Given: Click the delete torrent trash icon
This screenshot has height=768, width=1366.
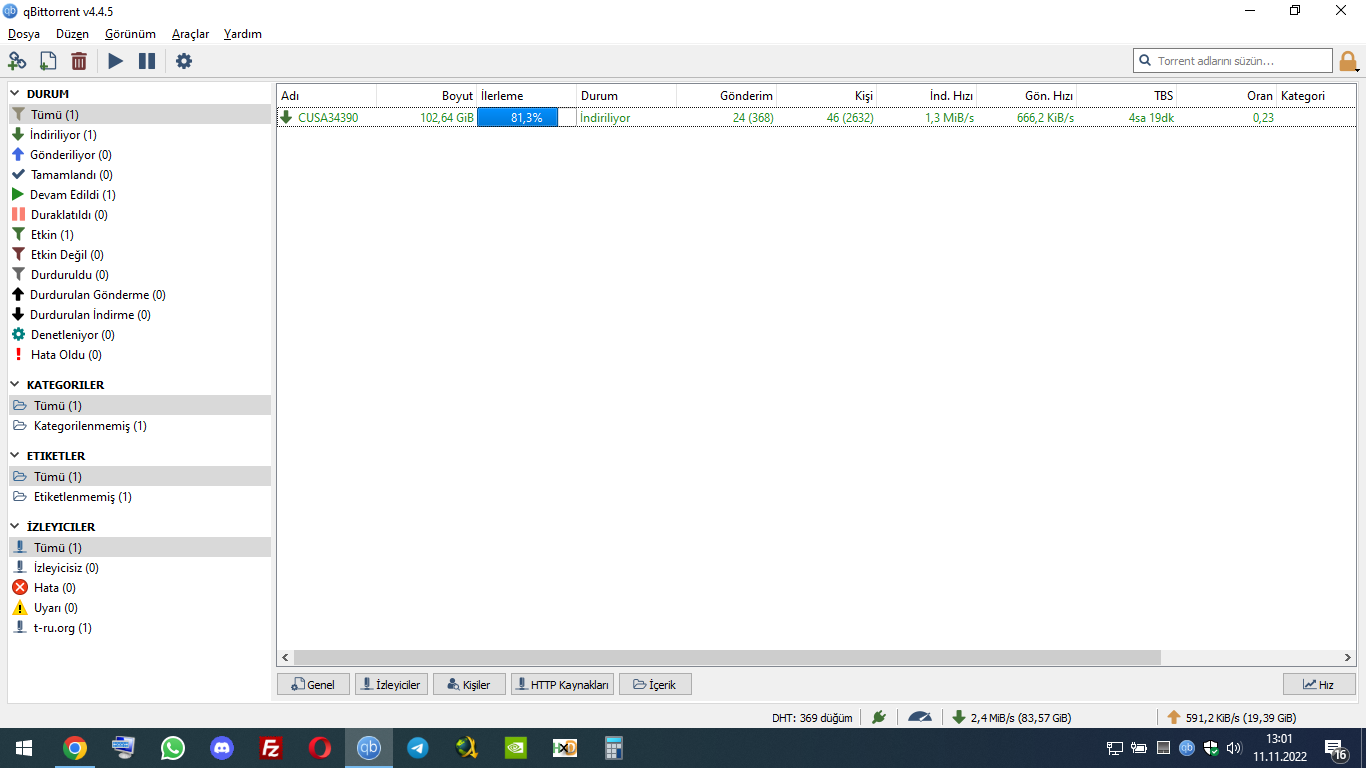Looking at the screenshot, I should (x=79, y=61).
